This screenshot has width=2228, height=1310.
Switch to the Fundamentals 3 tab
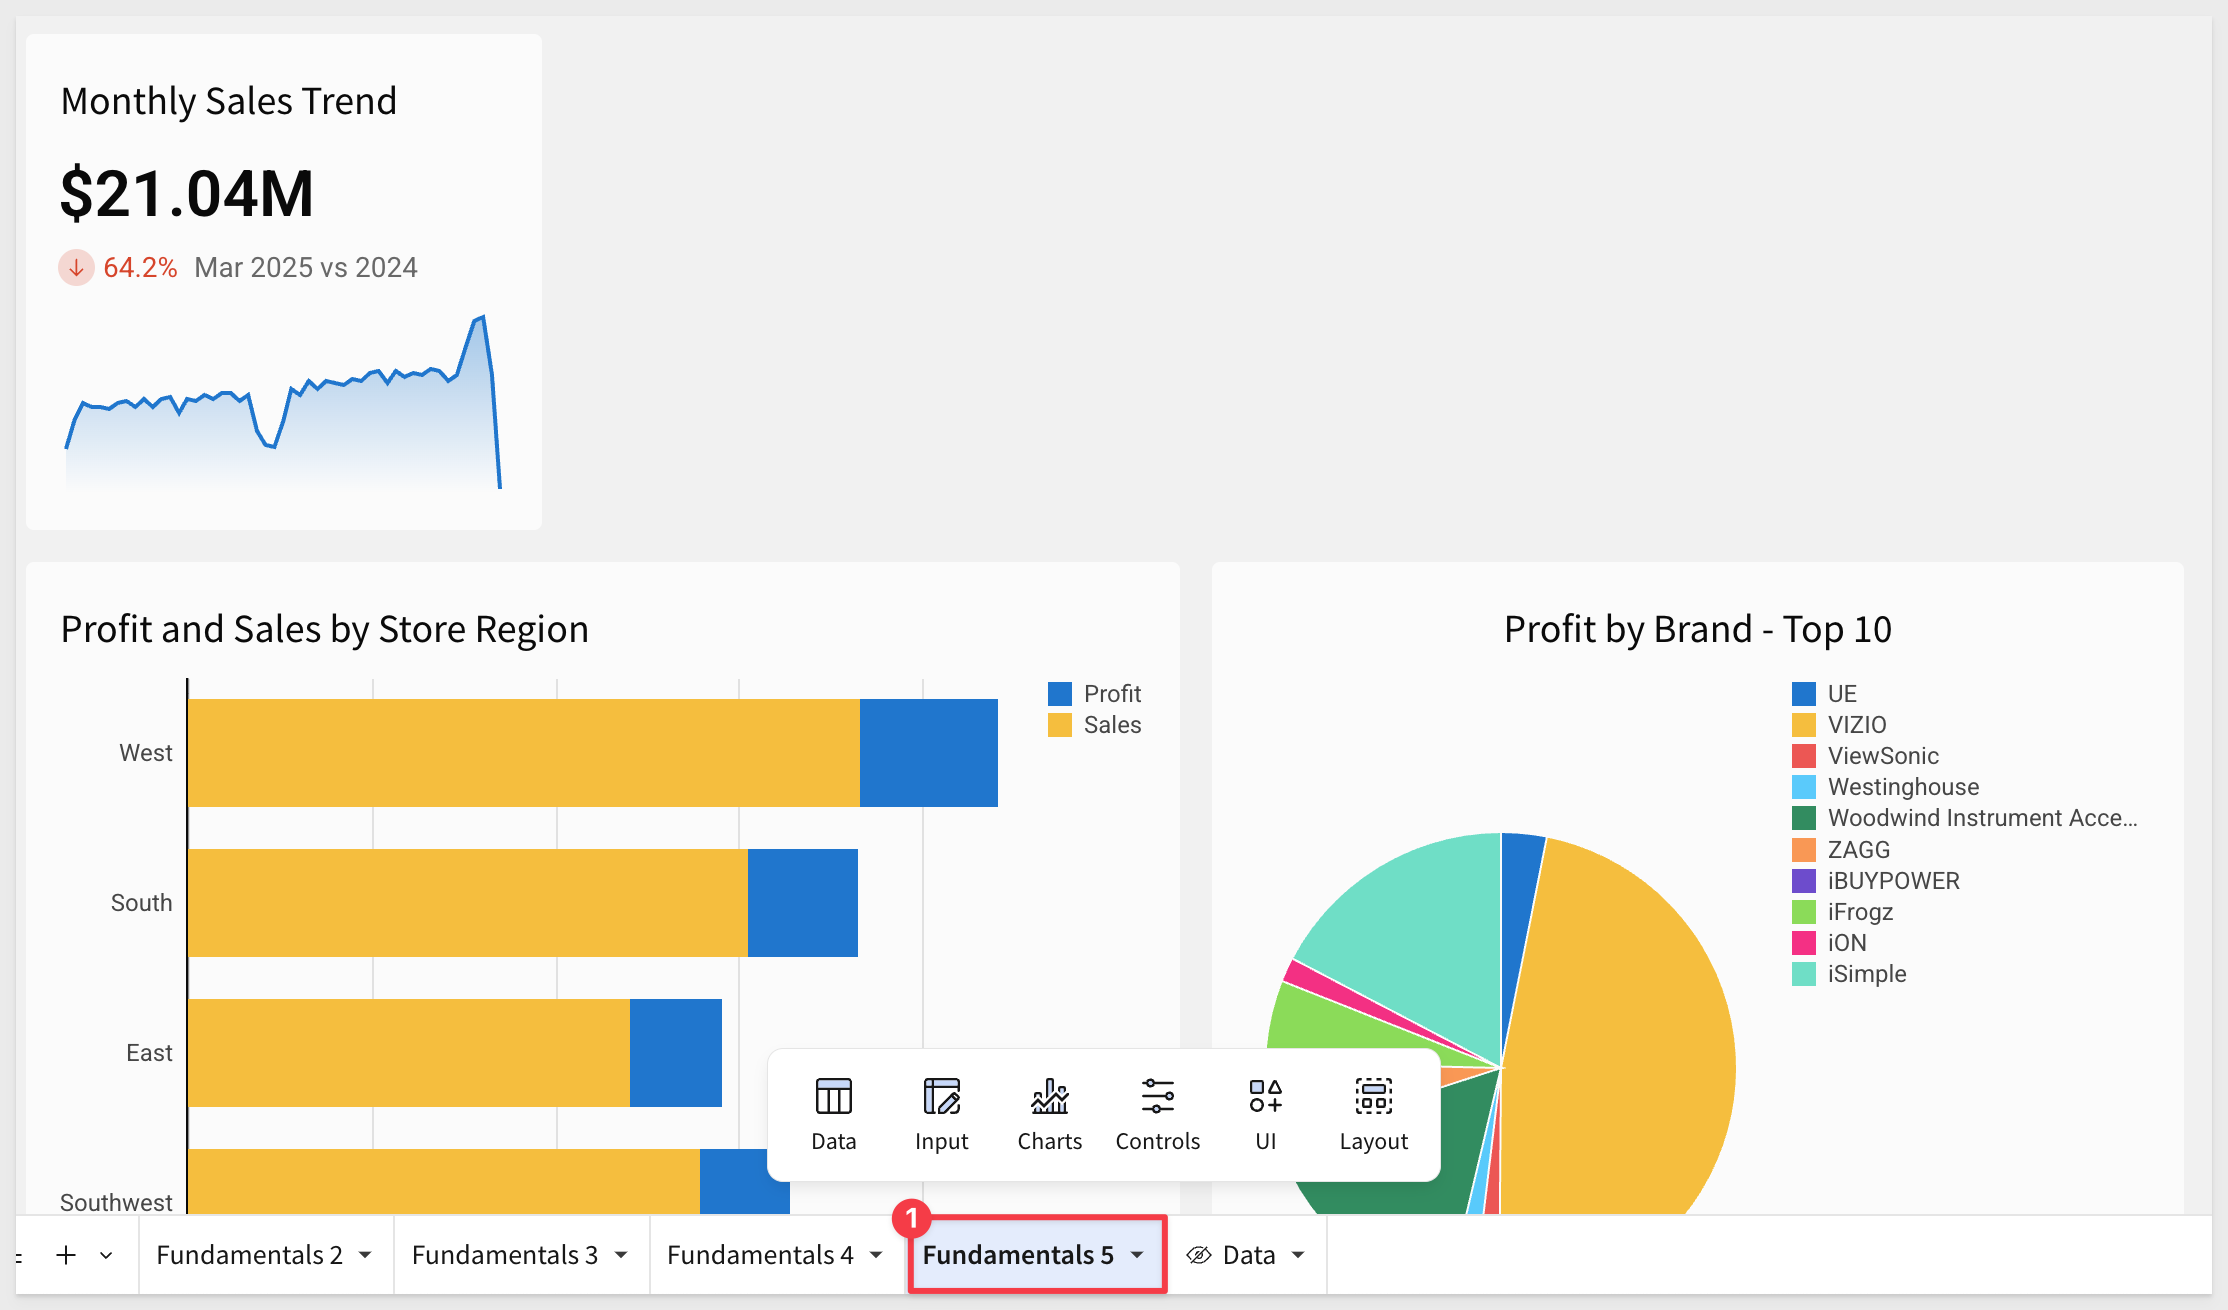pyautogui.click(x=505, y=1255)
